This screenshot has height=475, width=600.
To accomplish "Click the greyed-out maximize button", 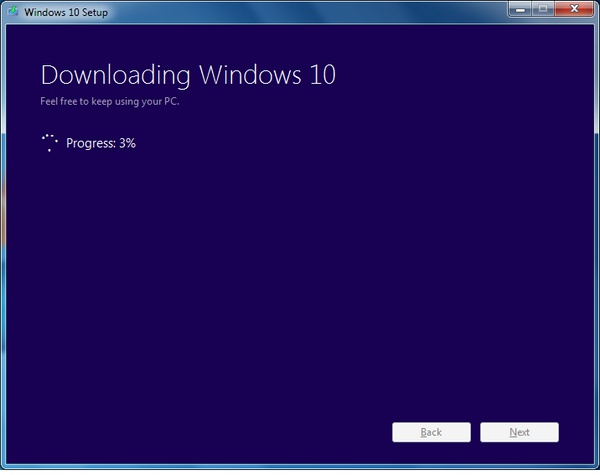I will [x=543, y=9].
